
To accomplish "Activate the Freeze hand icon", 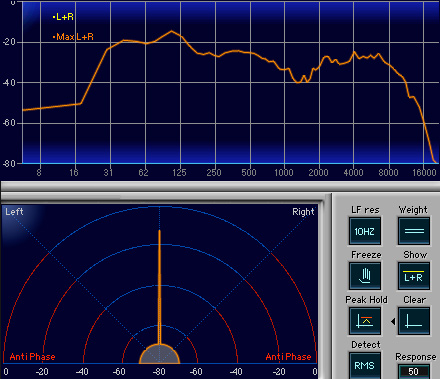I will pos(365,276).
